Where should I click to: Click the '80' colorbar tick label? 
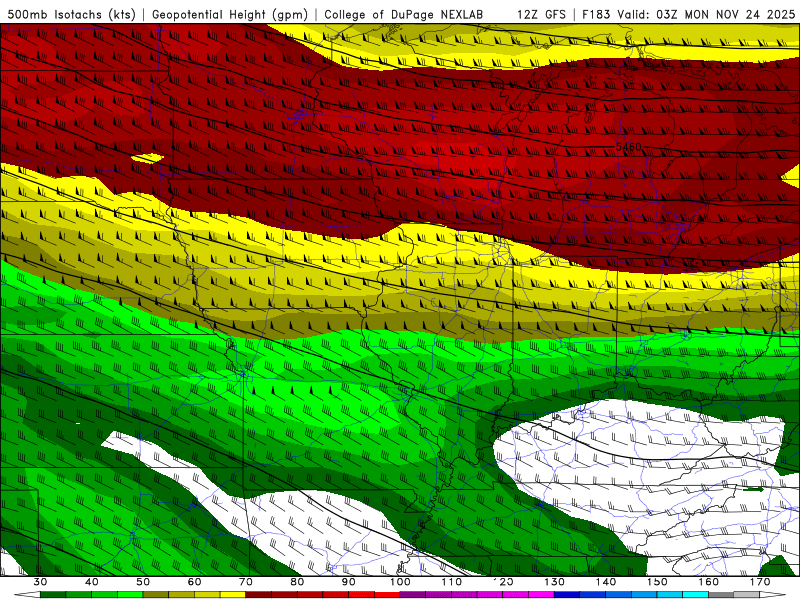[x=297, y=582]
